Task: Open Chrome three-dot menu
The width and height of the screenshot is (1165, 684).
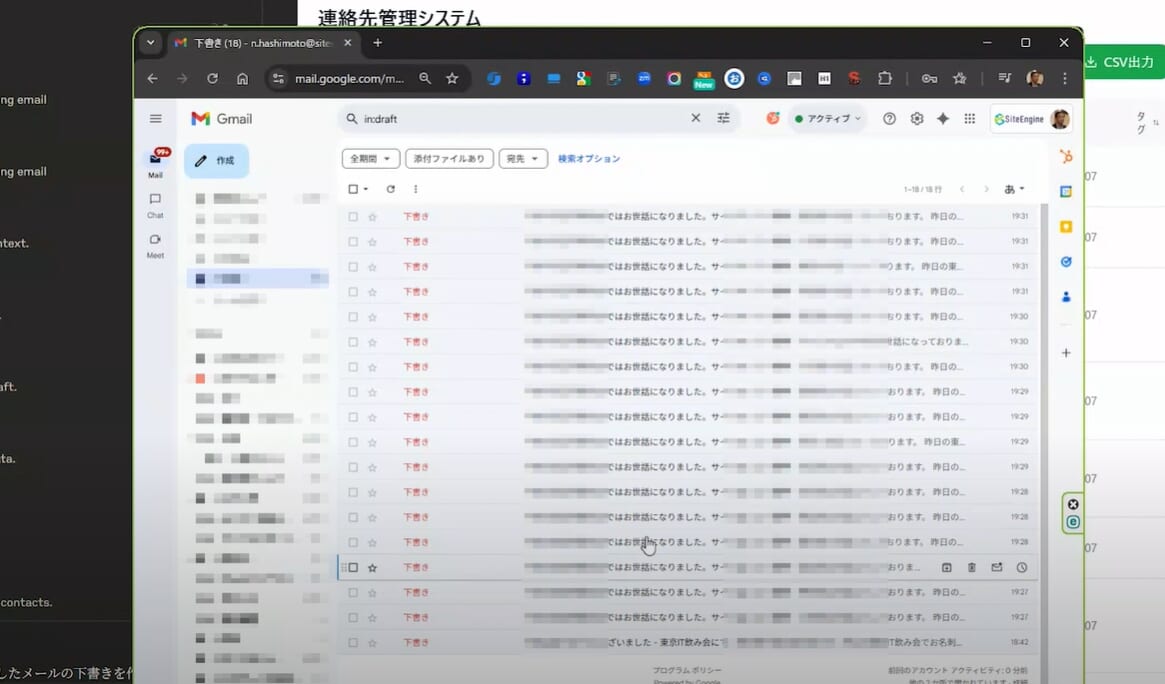Action: (x=1065, y=78)
